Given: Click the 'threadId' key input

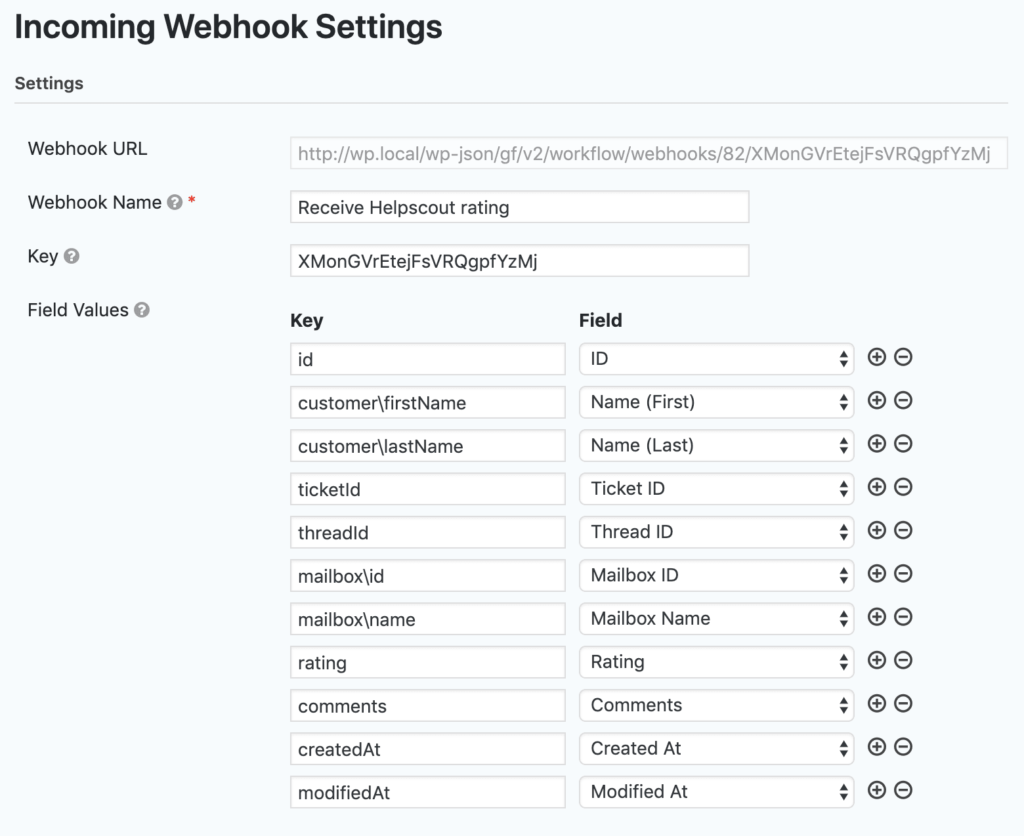Looking at the screenshot, I should [x=428, y=532].
